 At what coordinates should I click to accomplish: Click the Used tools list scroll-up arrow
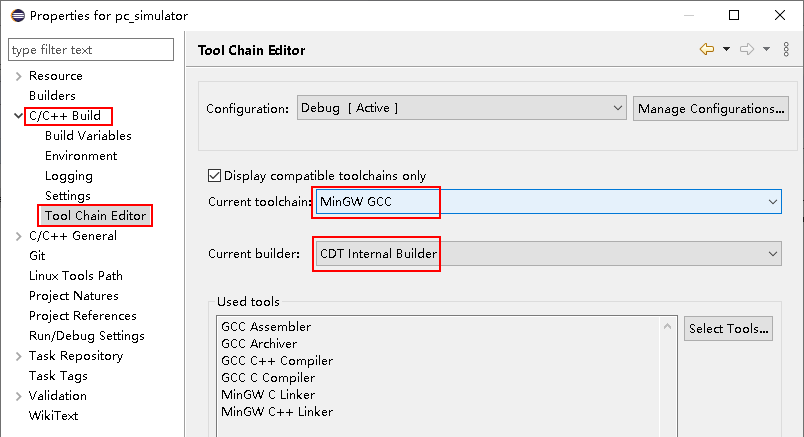click(x=667, y=326)
